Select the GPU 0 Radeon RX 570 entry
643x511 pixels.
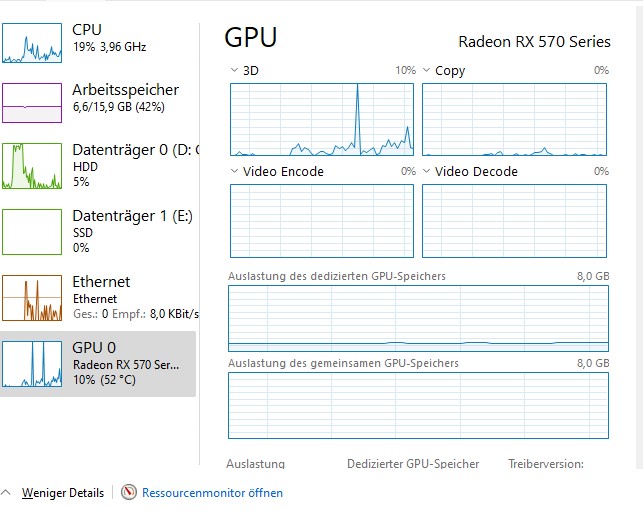pos(98,364)
